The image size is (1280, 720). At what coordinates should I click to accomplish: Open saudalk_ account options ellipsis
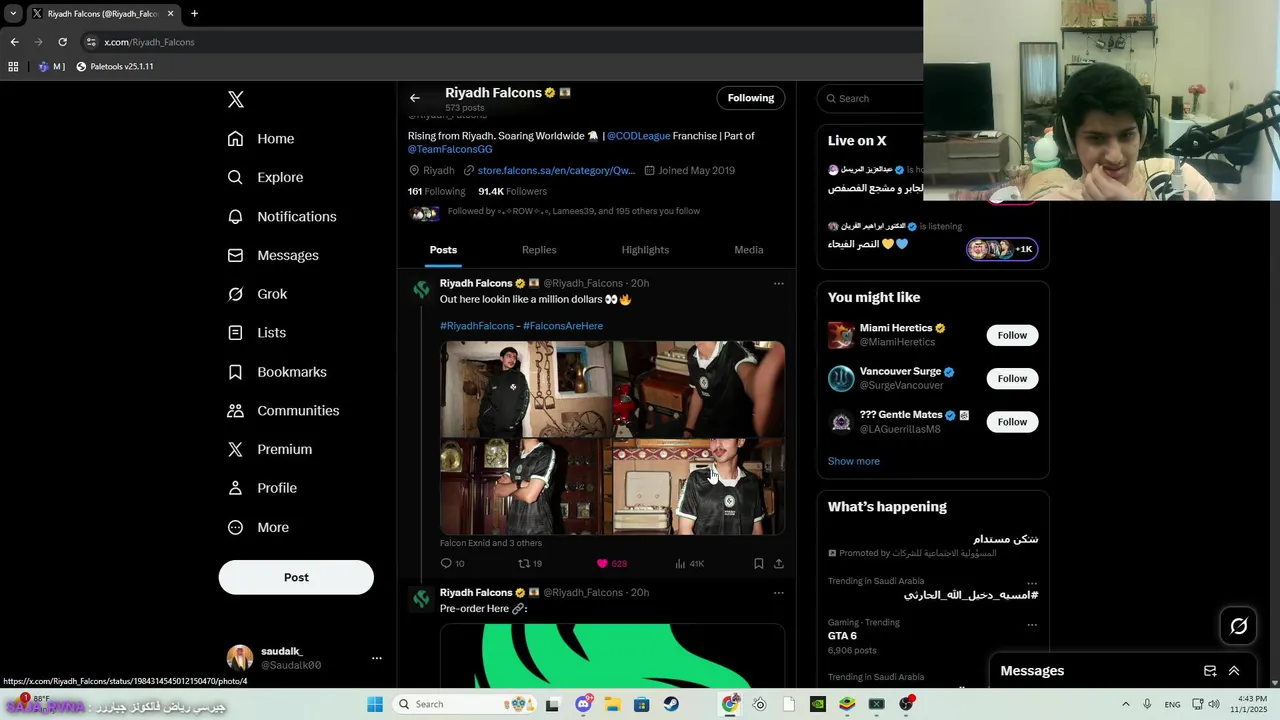click(x=377, y=658)
